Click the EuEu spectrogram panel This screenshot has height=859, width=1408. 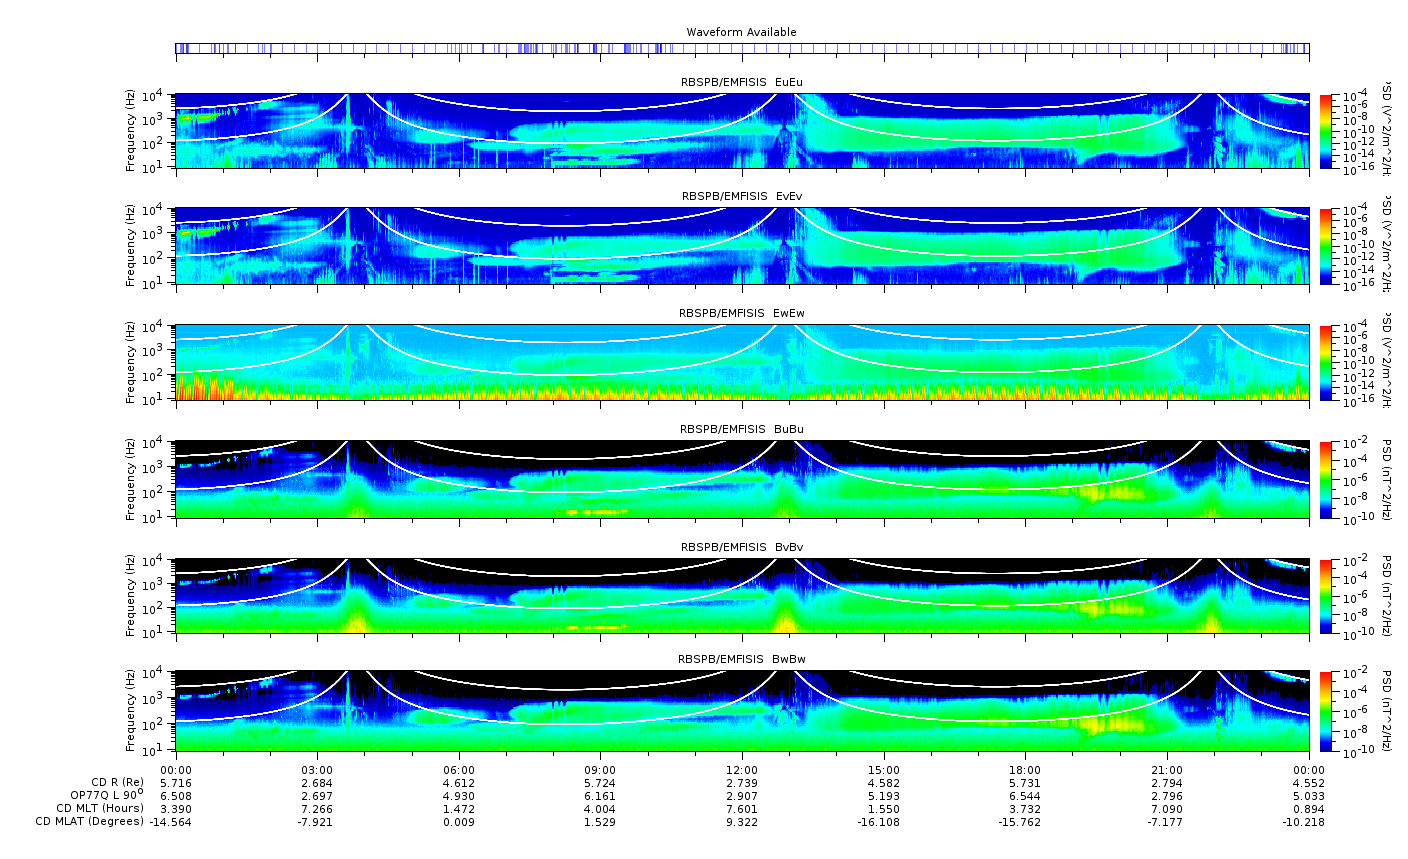(x=742, y=131)
